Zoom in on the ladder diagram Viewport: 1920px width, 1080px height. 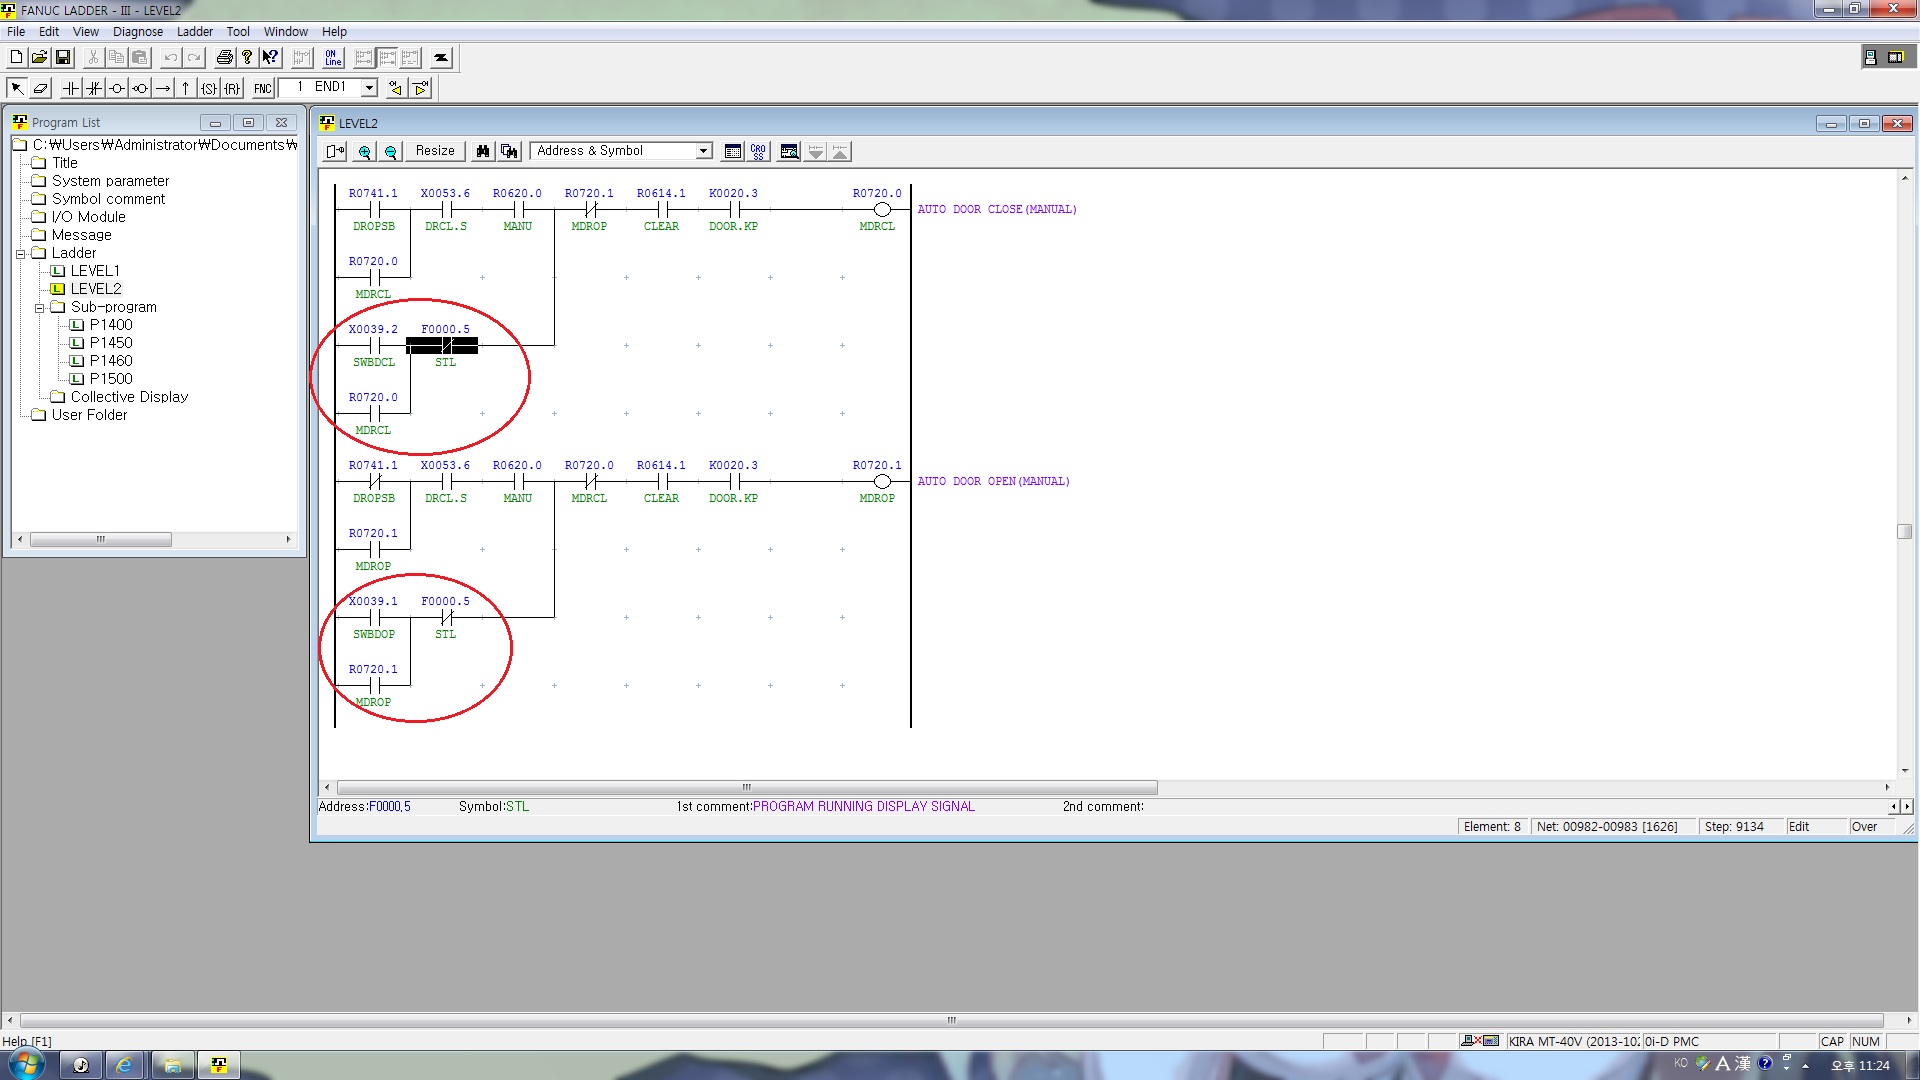365,151
